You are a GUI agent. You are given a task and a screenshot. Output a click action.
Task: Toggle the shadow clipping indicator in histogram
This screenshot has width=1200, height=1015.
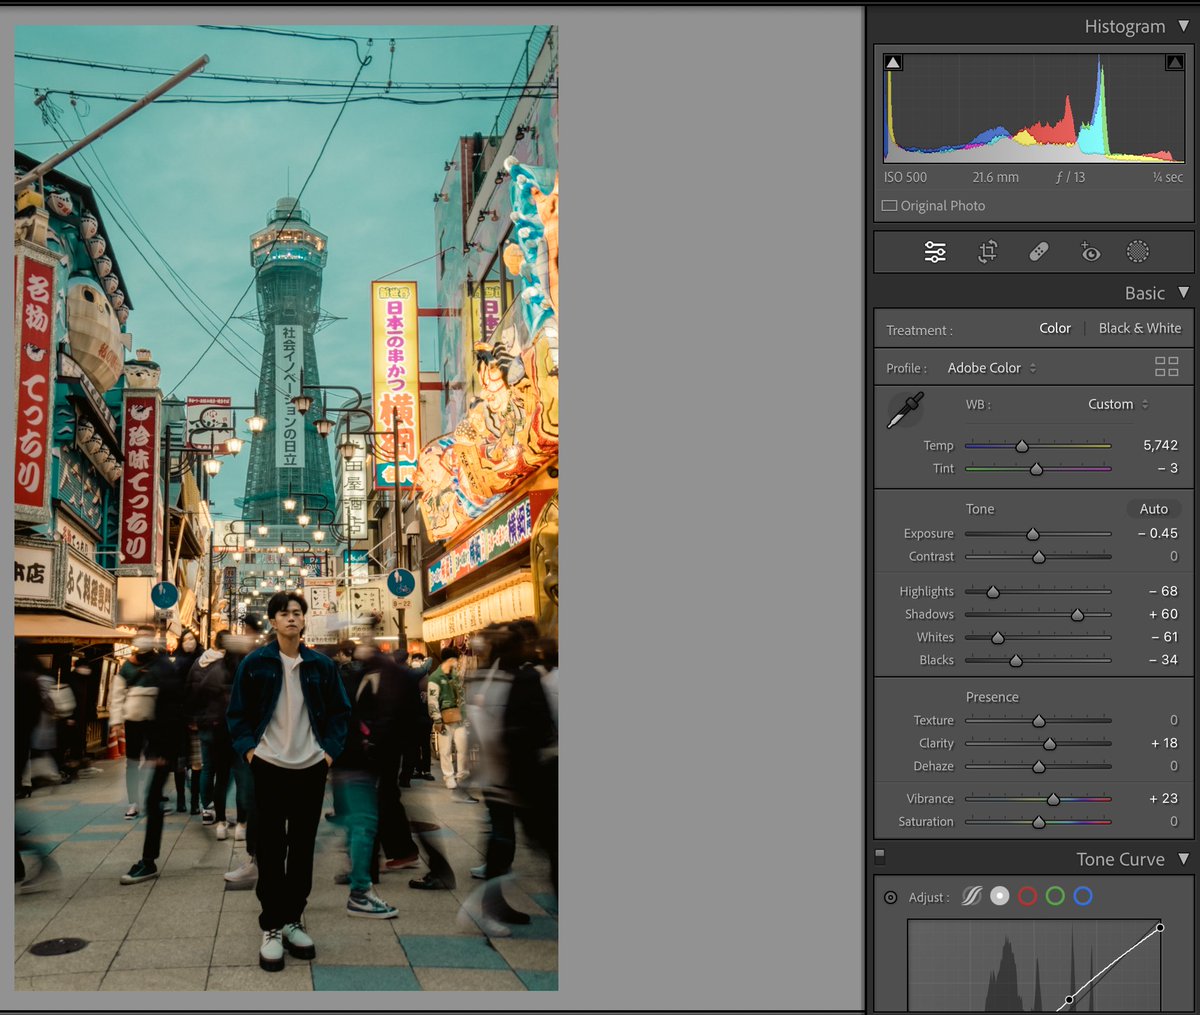(x=893, y=63)
